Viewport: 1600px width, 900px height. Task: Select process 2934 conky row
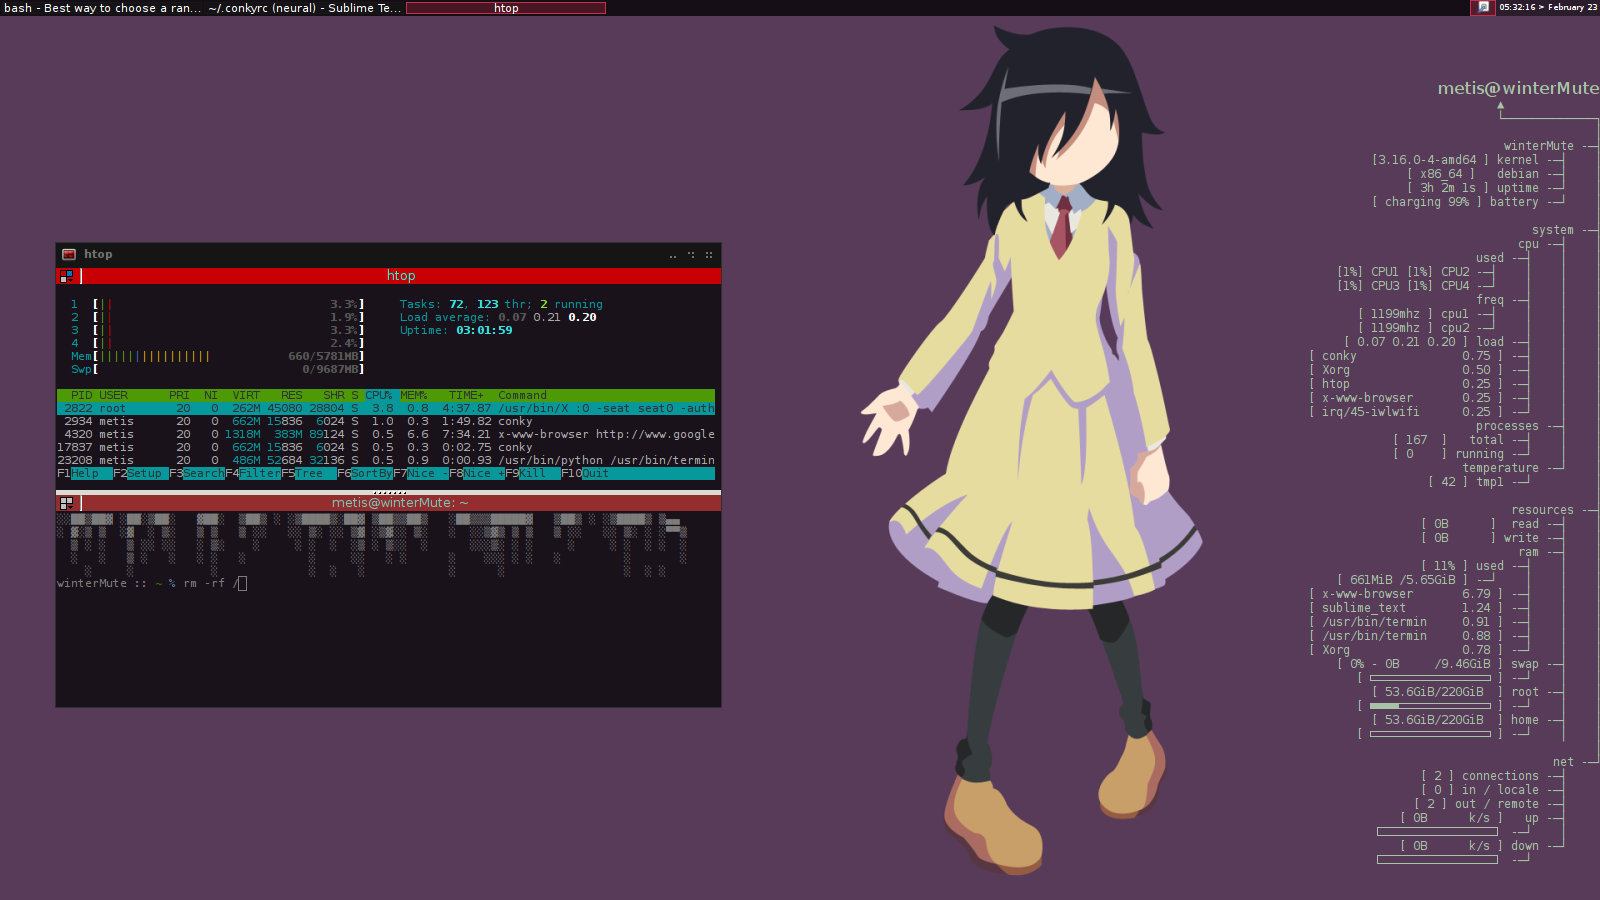coord(386,421)
